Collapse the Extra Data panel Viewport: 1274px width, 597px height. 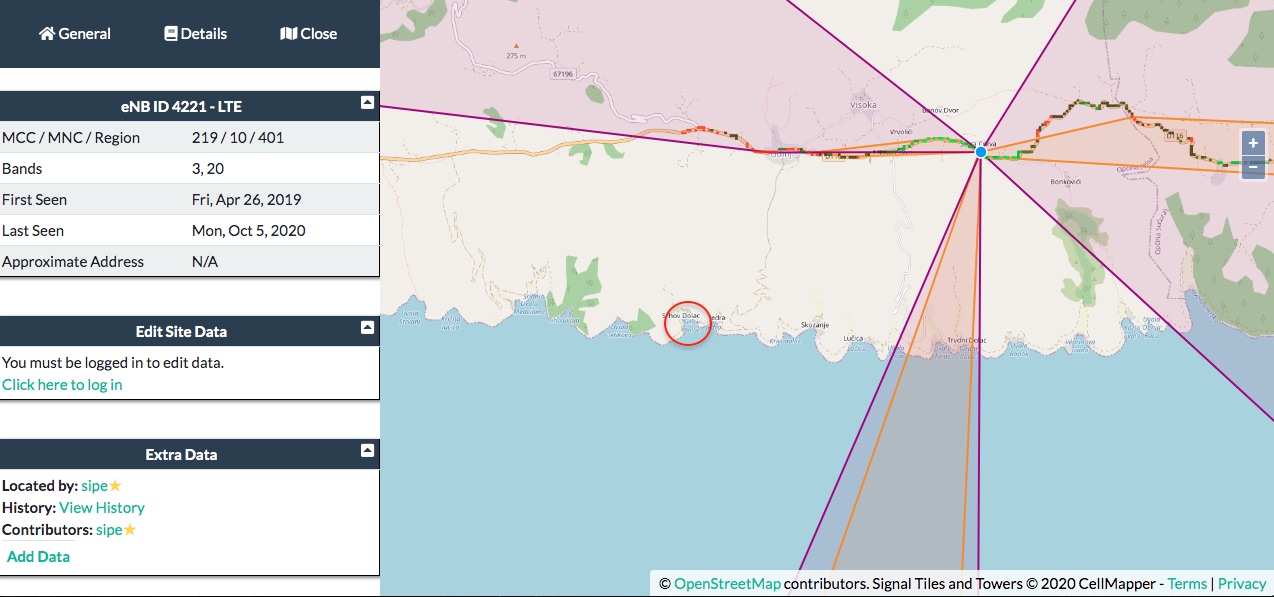point(367,451)
